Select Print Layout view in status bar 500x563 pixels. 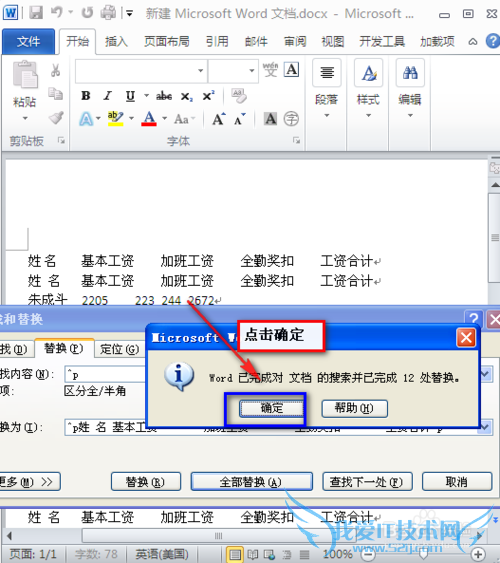click(x=235, y=554)
